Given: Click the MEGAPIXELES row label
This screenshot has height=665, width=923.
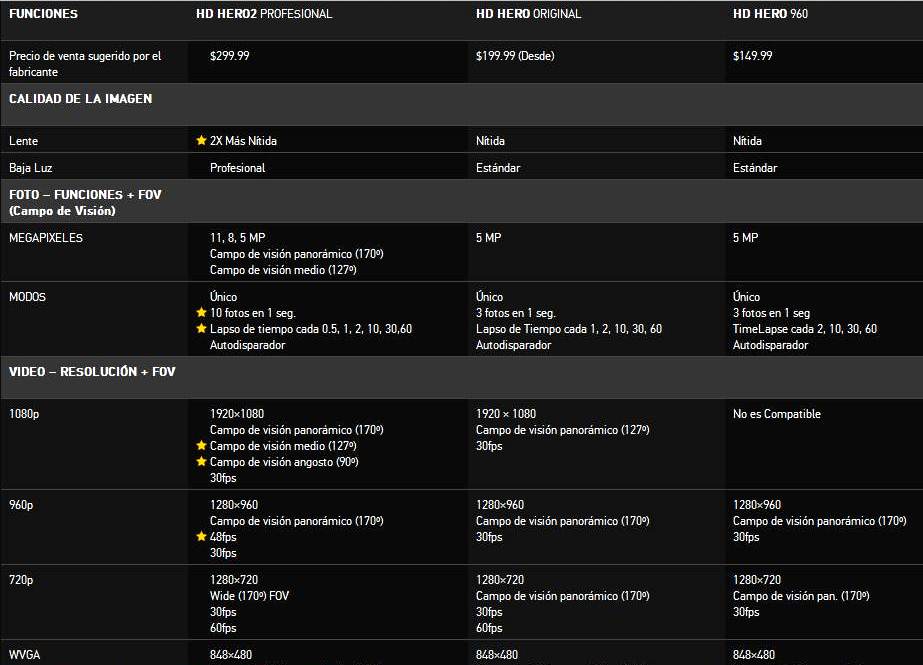Looking at the screenshot, I should click(46, 238).
